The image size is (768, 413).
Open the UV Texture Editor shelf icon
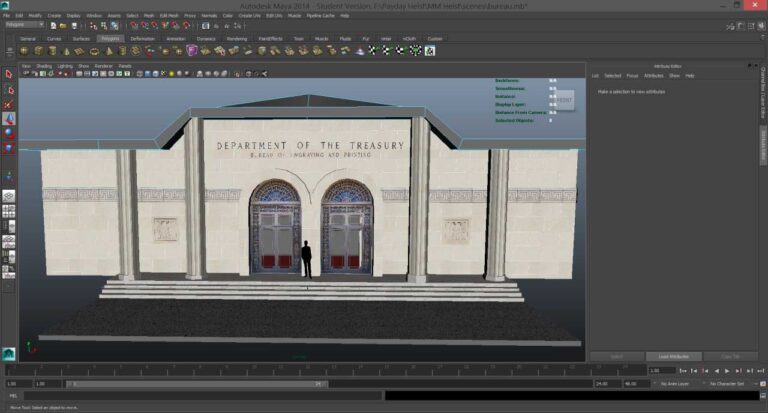point(430,50)
